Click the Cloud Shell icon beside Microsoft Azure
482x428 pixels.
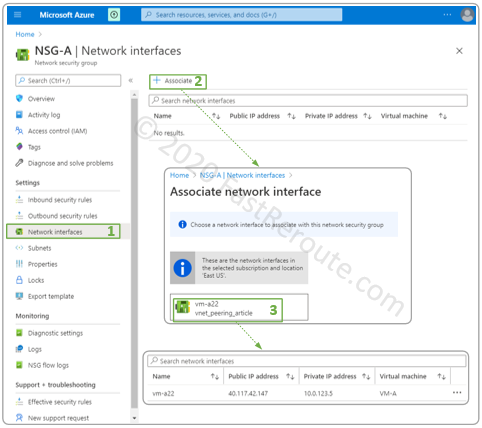(x=114, y=15)
